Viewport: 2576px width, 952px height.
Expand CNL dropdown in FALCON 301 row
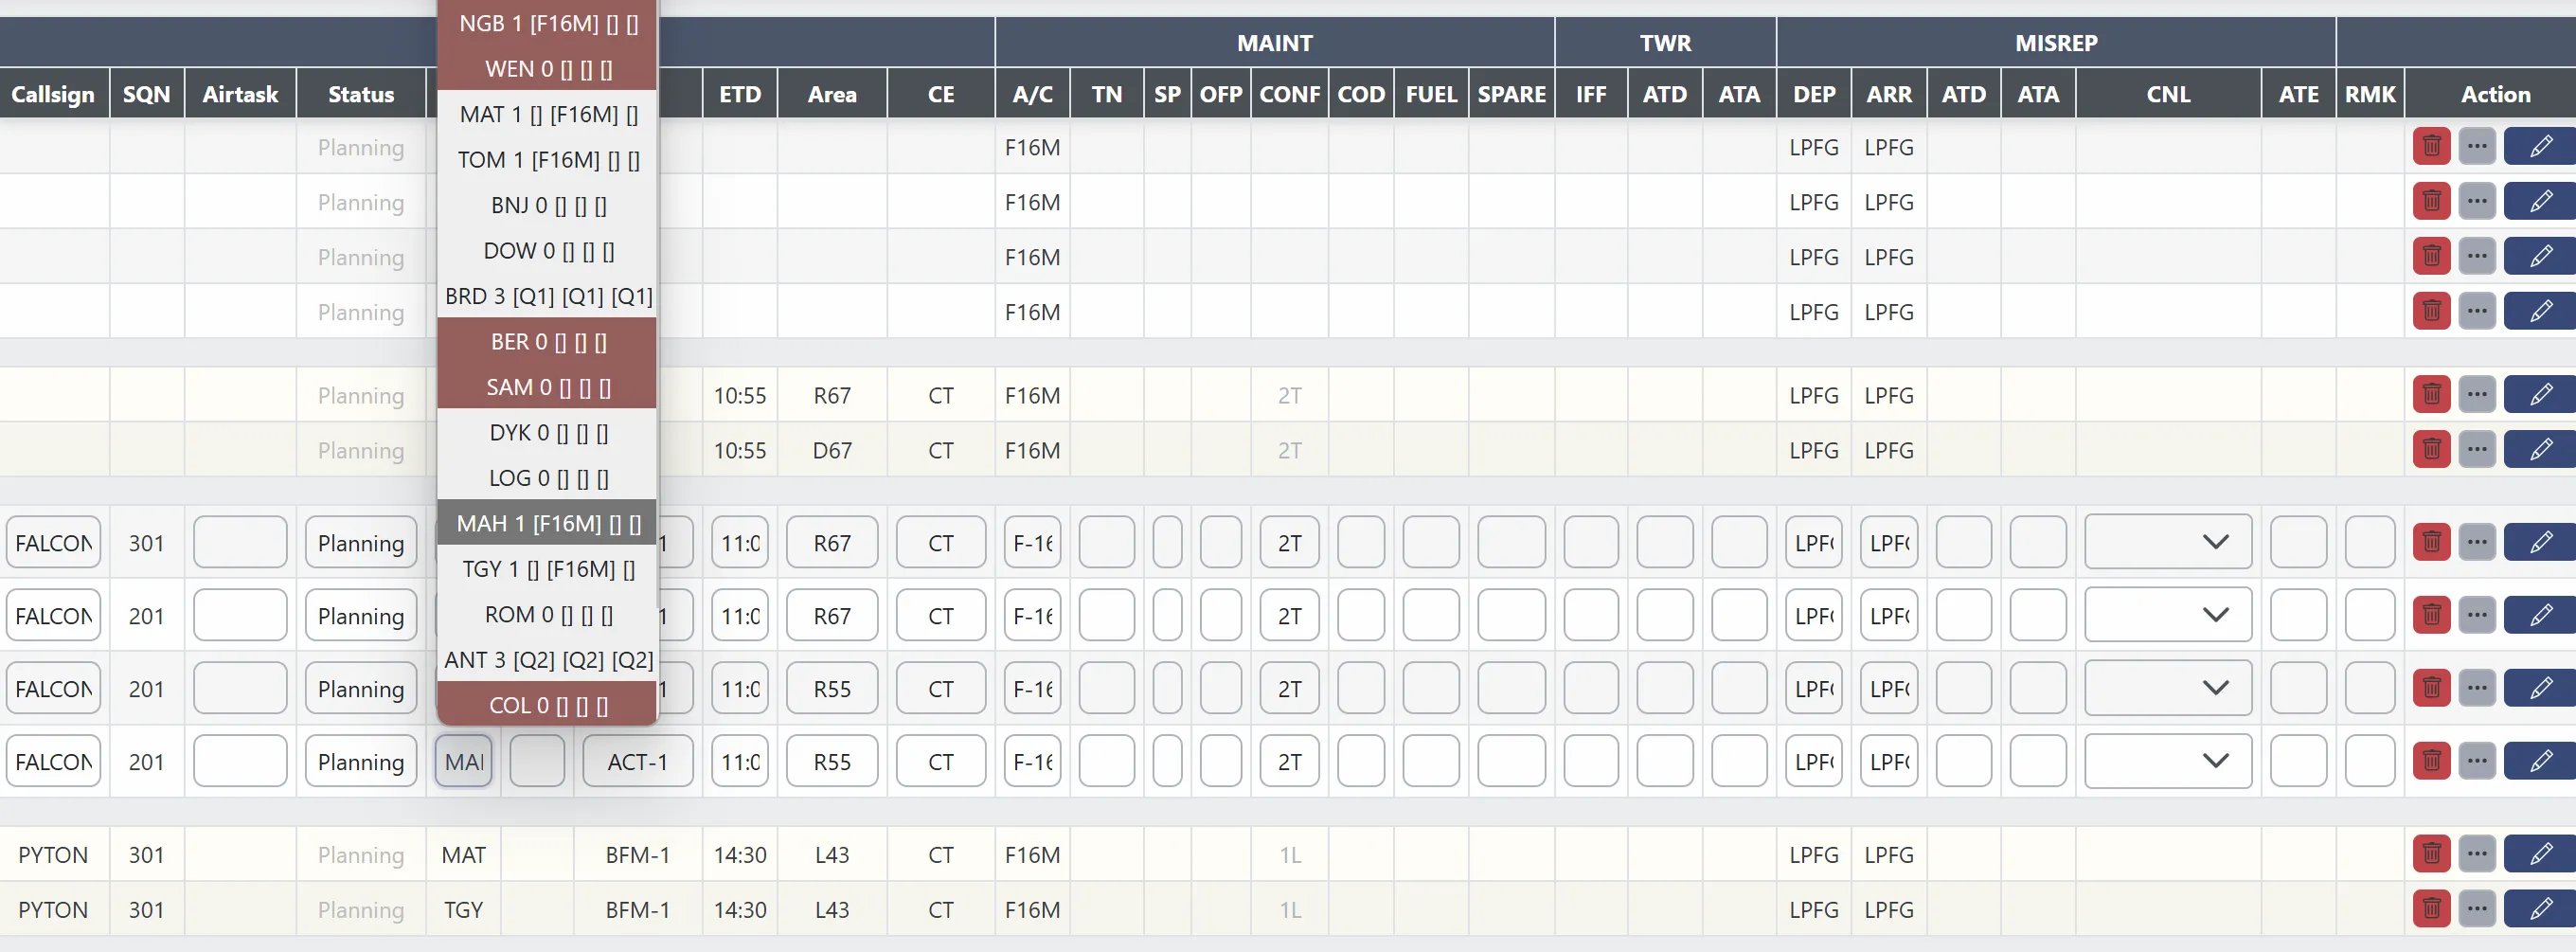(2167, 543)
